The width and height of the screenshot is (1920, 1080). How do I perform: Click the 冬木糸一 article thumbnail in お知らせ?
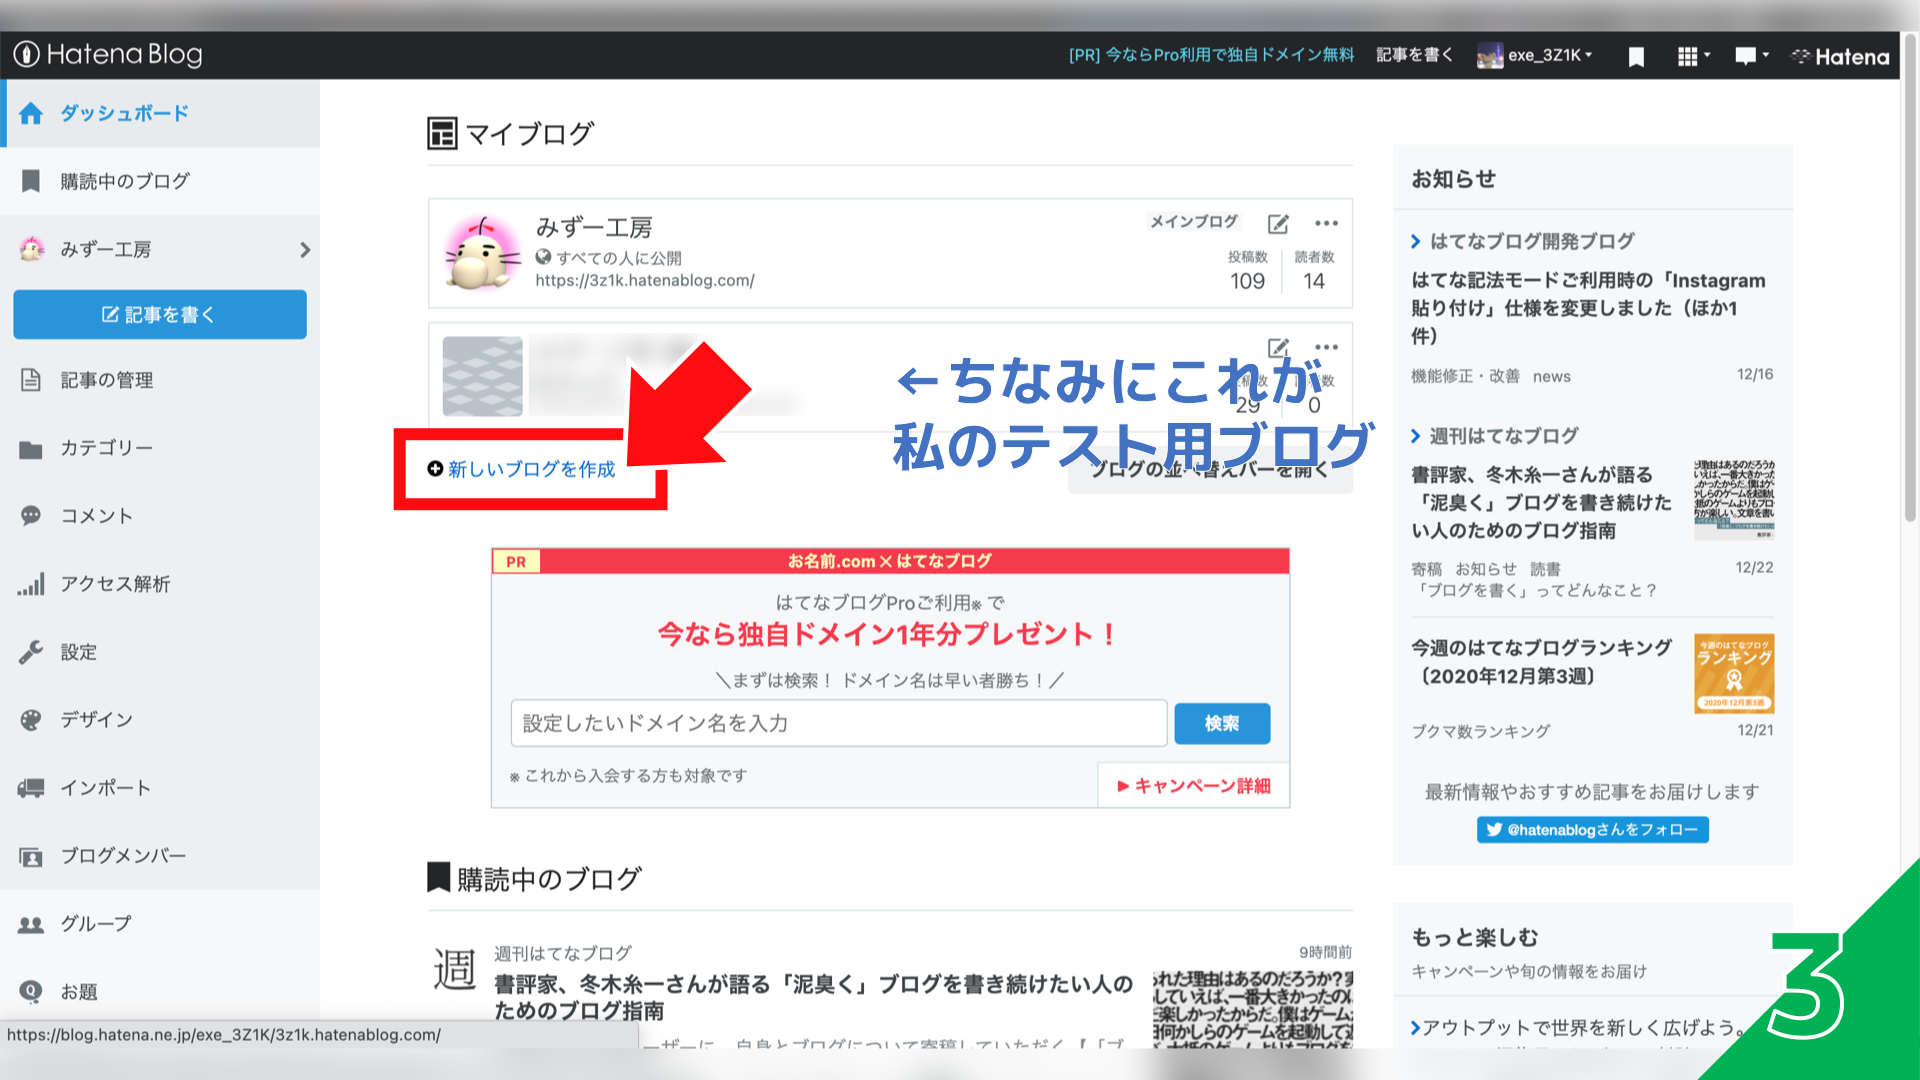(1734, 500)
